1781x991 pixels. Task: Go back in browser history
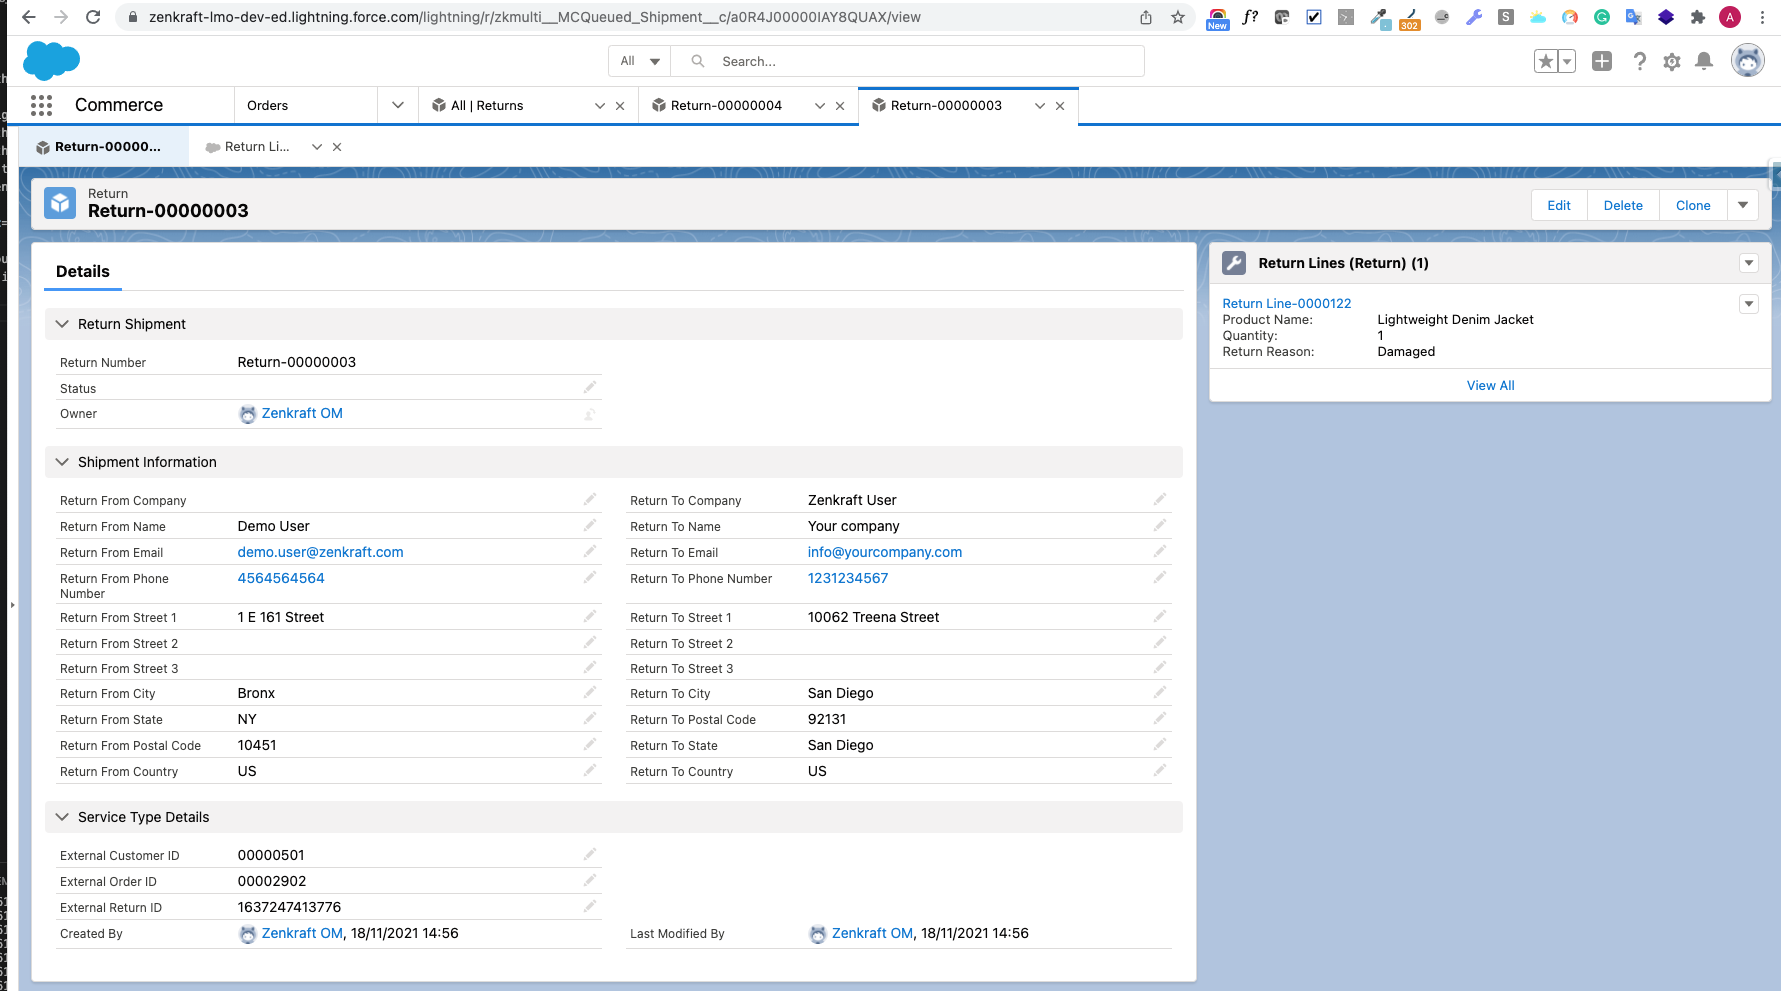pos(28,17)
